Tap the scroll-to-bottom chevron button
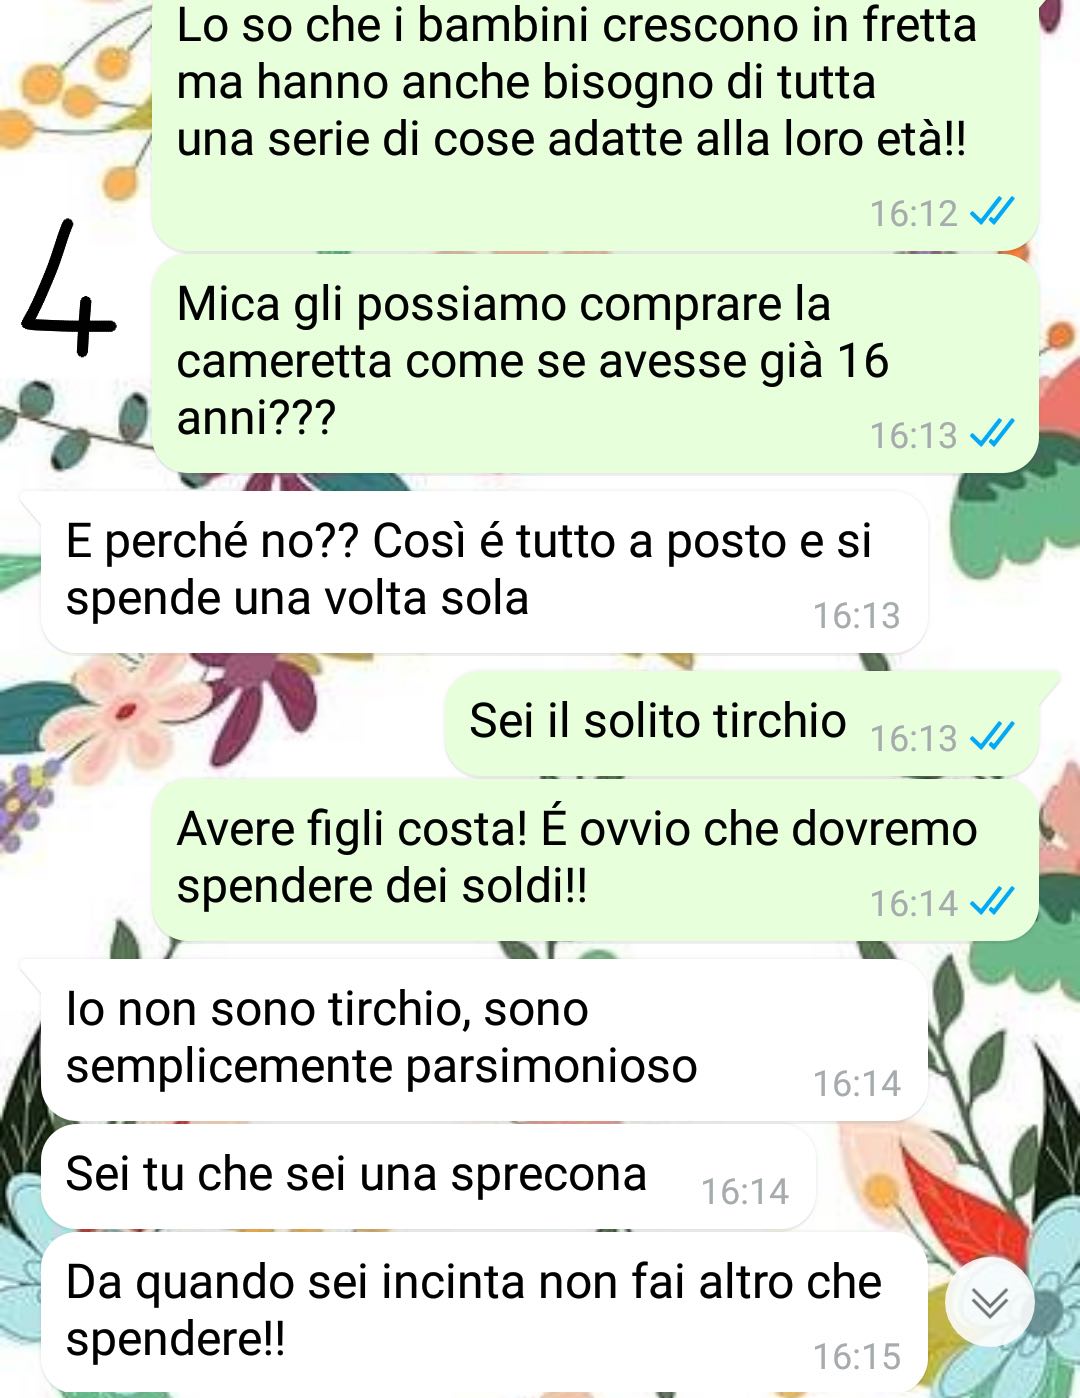The image size is (1080, 1398). tap(989, 1302)
